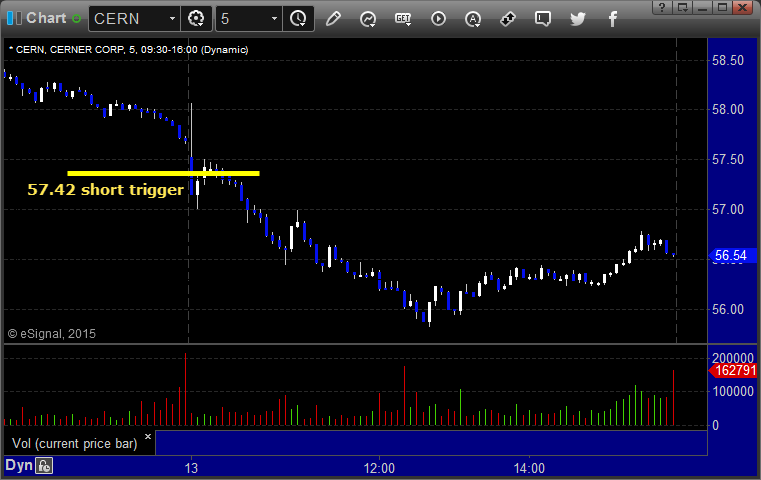The width and height of the screenshot is (761, 480).
Task: Open the comment bubble icon
Action: click(543, 19)
